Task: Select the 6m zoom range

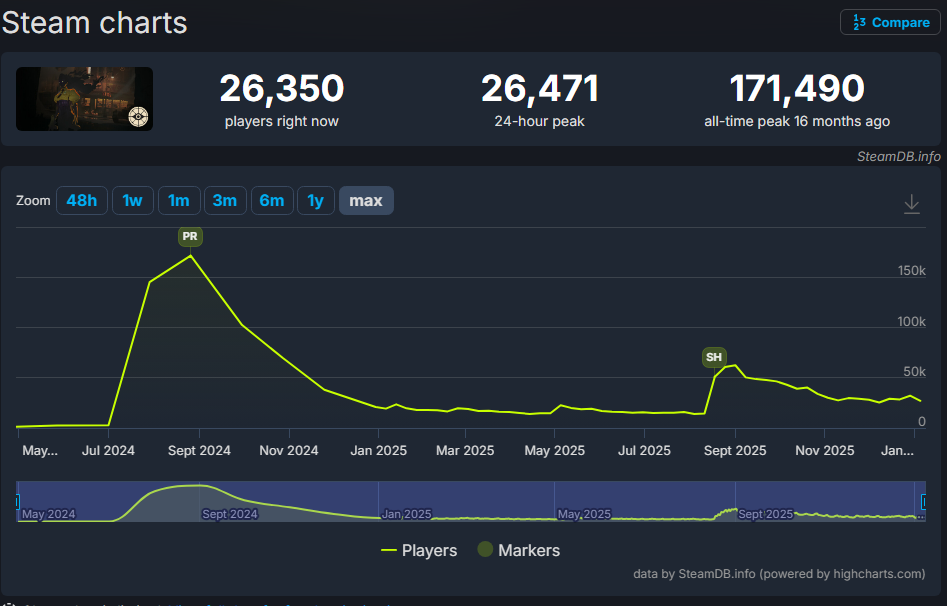Action: point(272,201)
